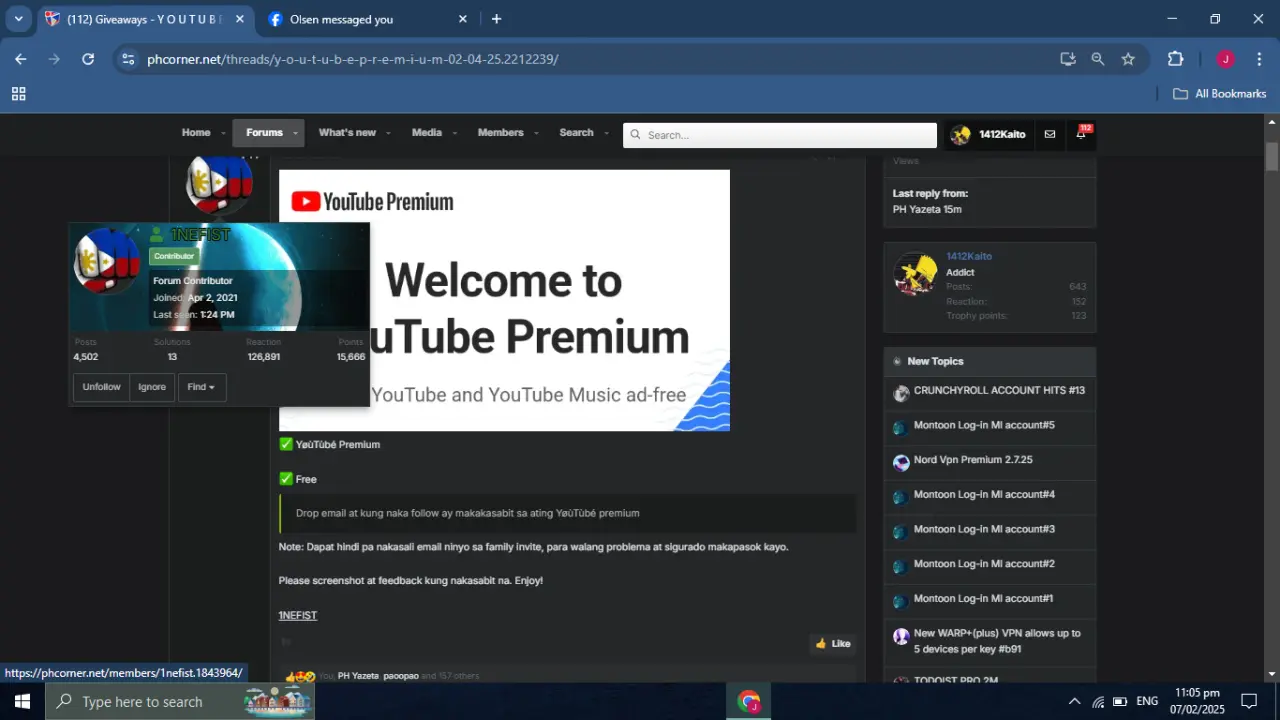Expand the Forums menu arrow

click(295, 133)
